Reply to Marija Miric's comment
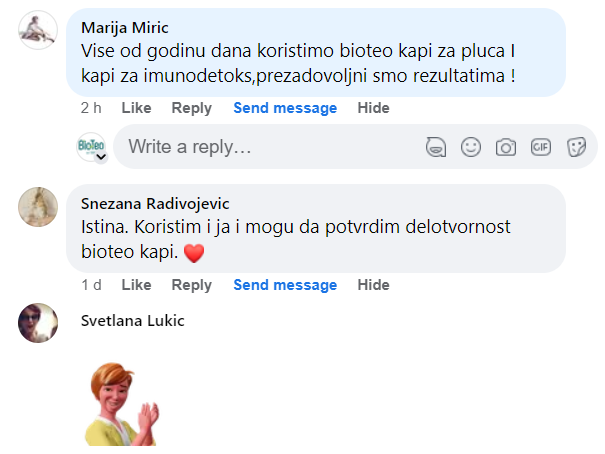 click(191, 108)
